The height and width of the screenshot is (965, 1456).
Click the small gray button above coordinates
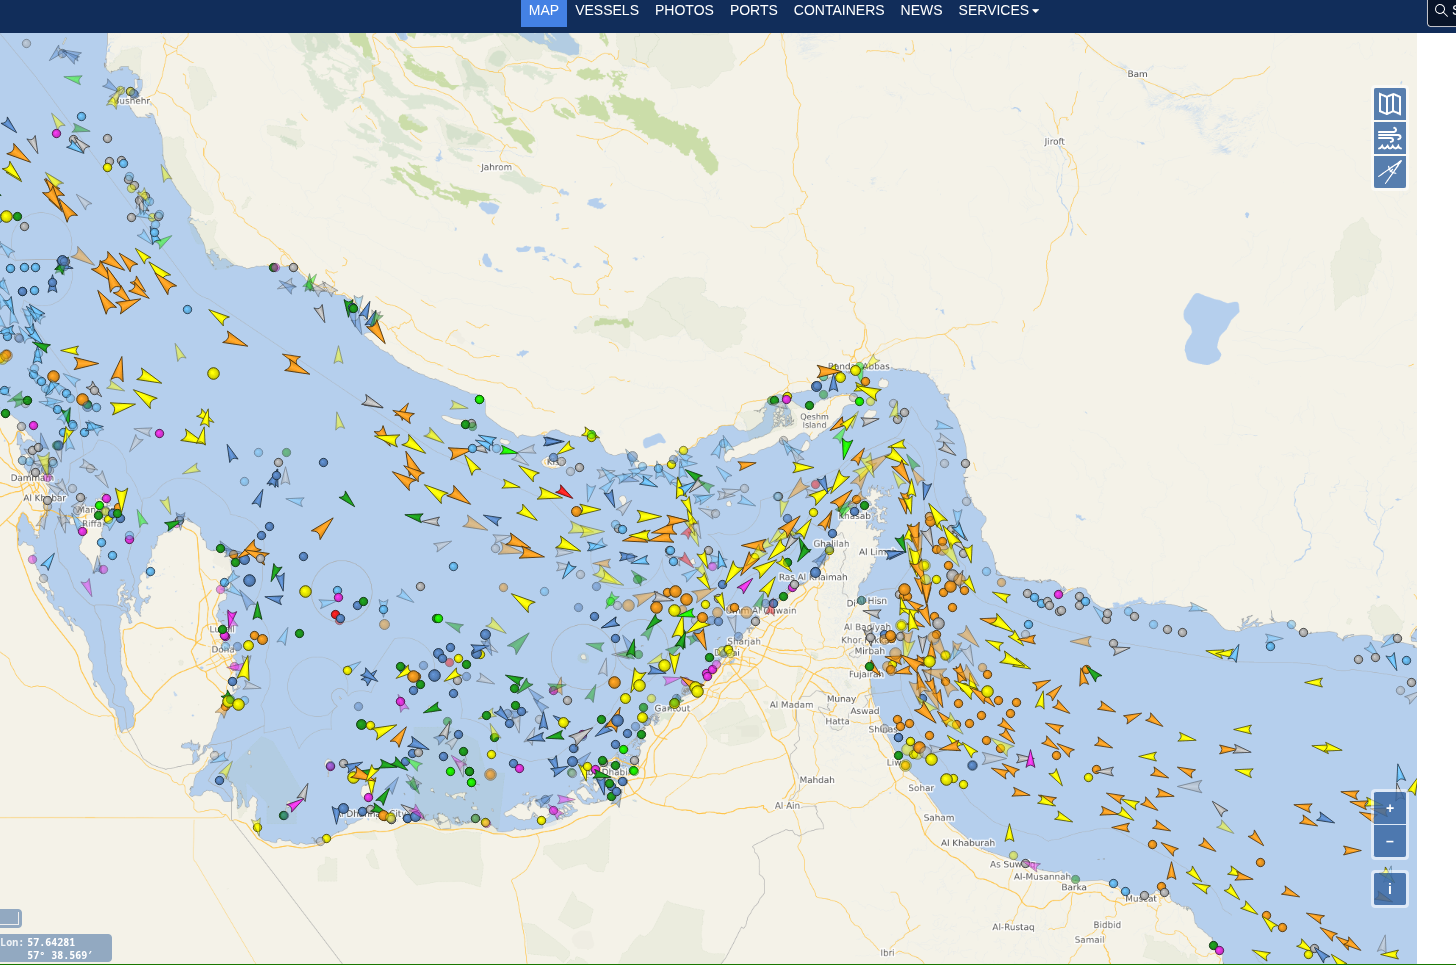(x=10, y=918)
